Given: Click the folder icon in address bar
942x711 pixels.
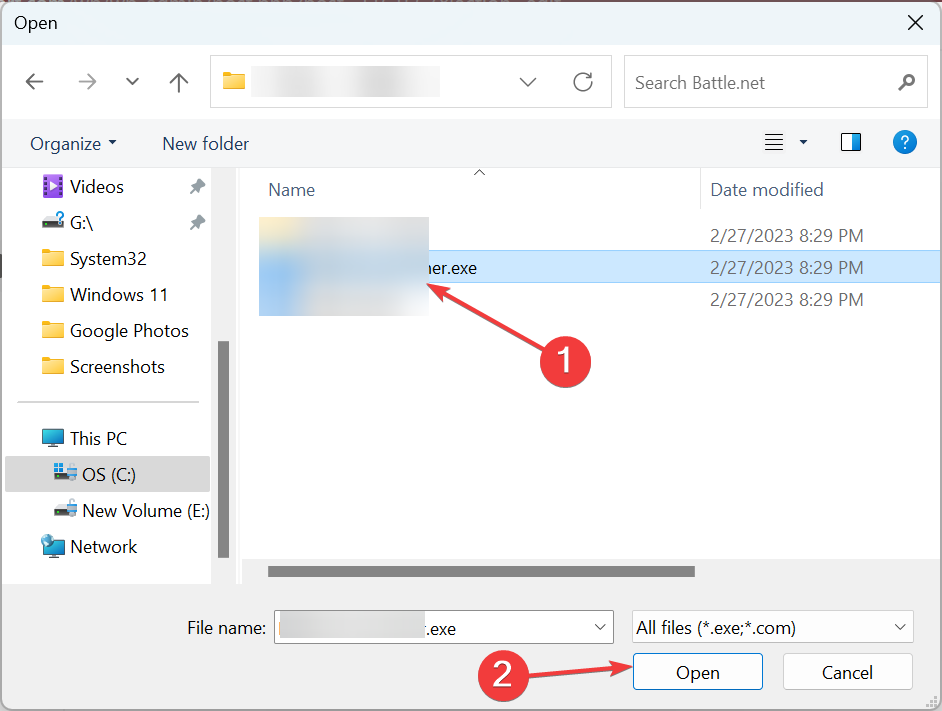Looking at the screenshot, I should tap(234, 81).
